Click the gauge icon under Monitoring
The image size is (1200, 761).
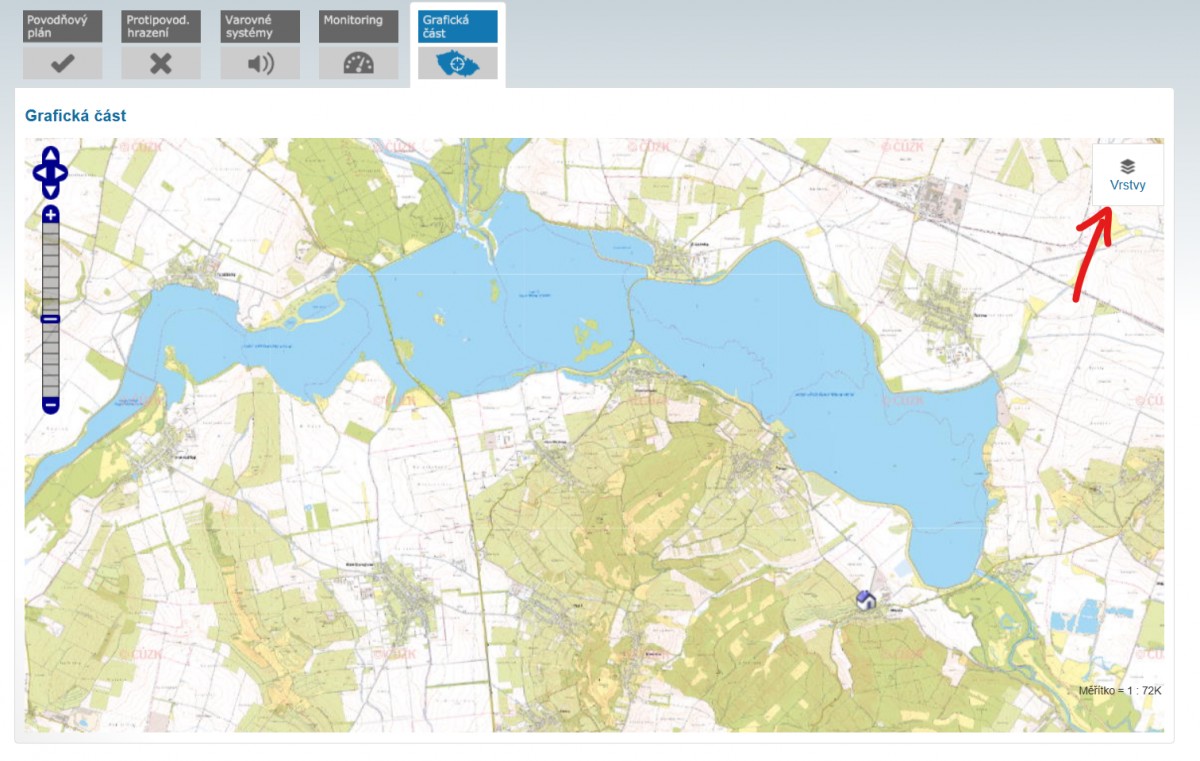[358, 63]
